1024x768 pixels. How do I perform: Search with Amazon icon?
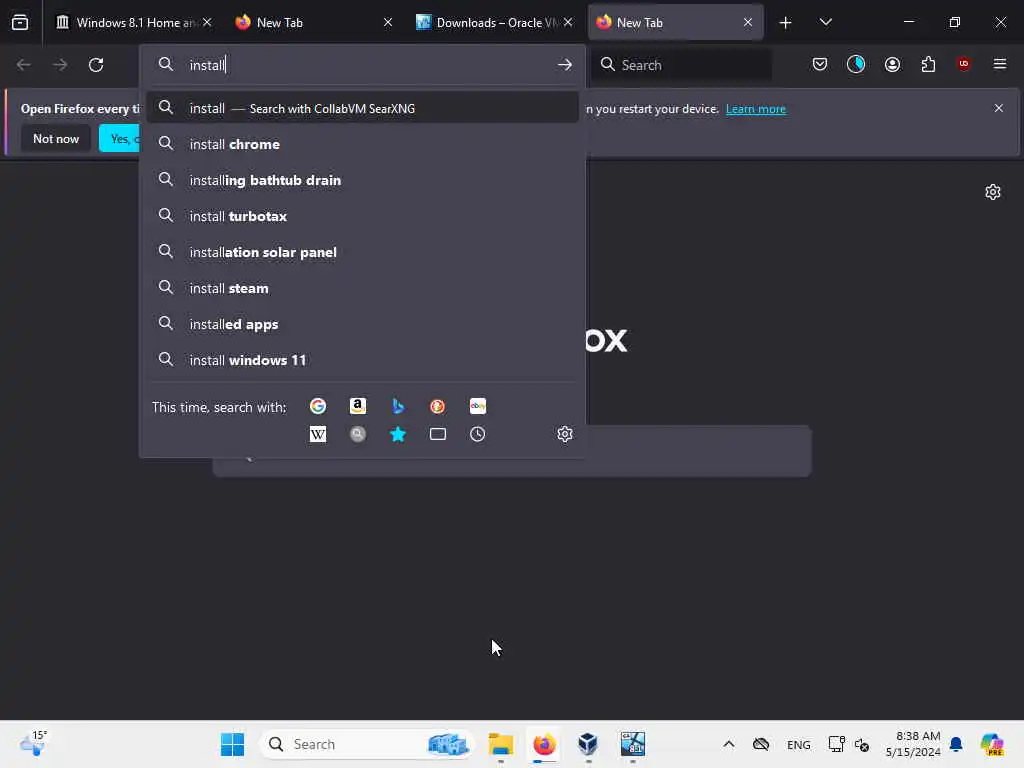357,406
